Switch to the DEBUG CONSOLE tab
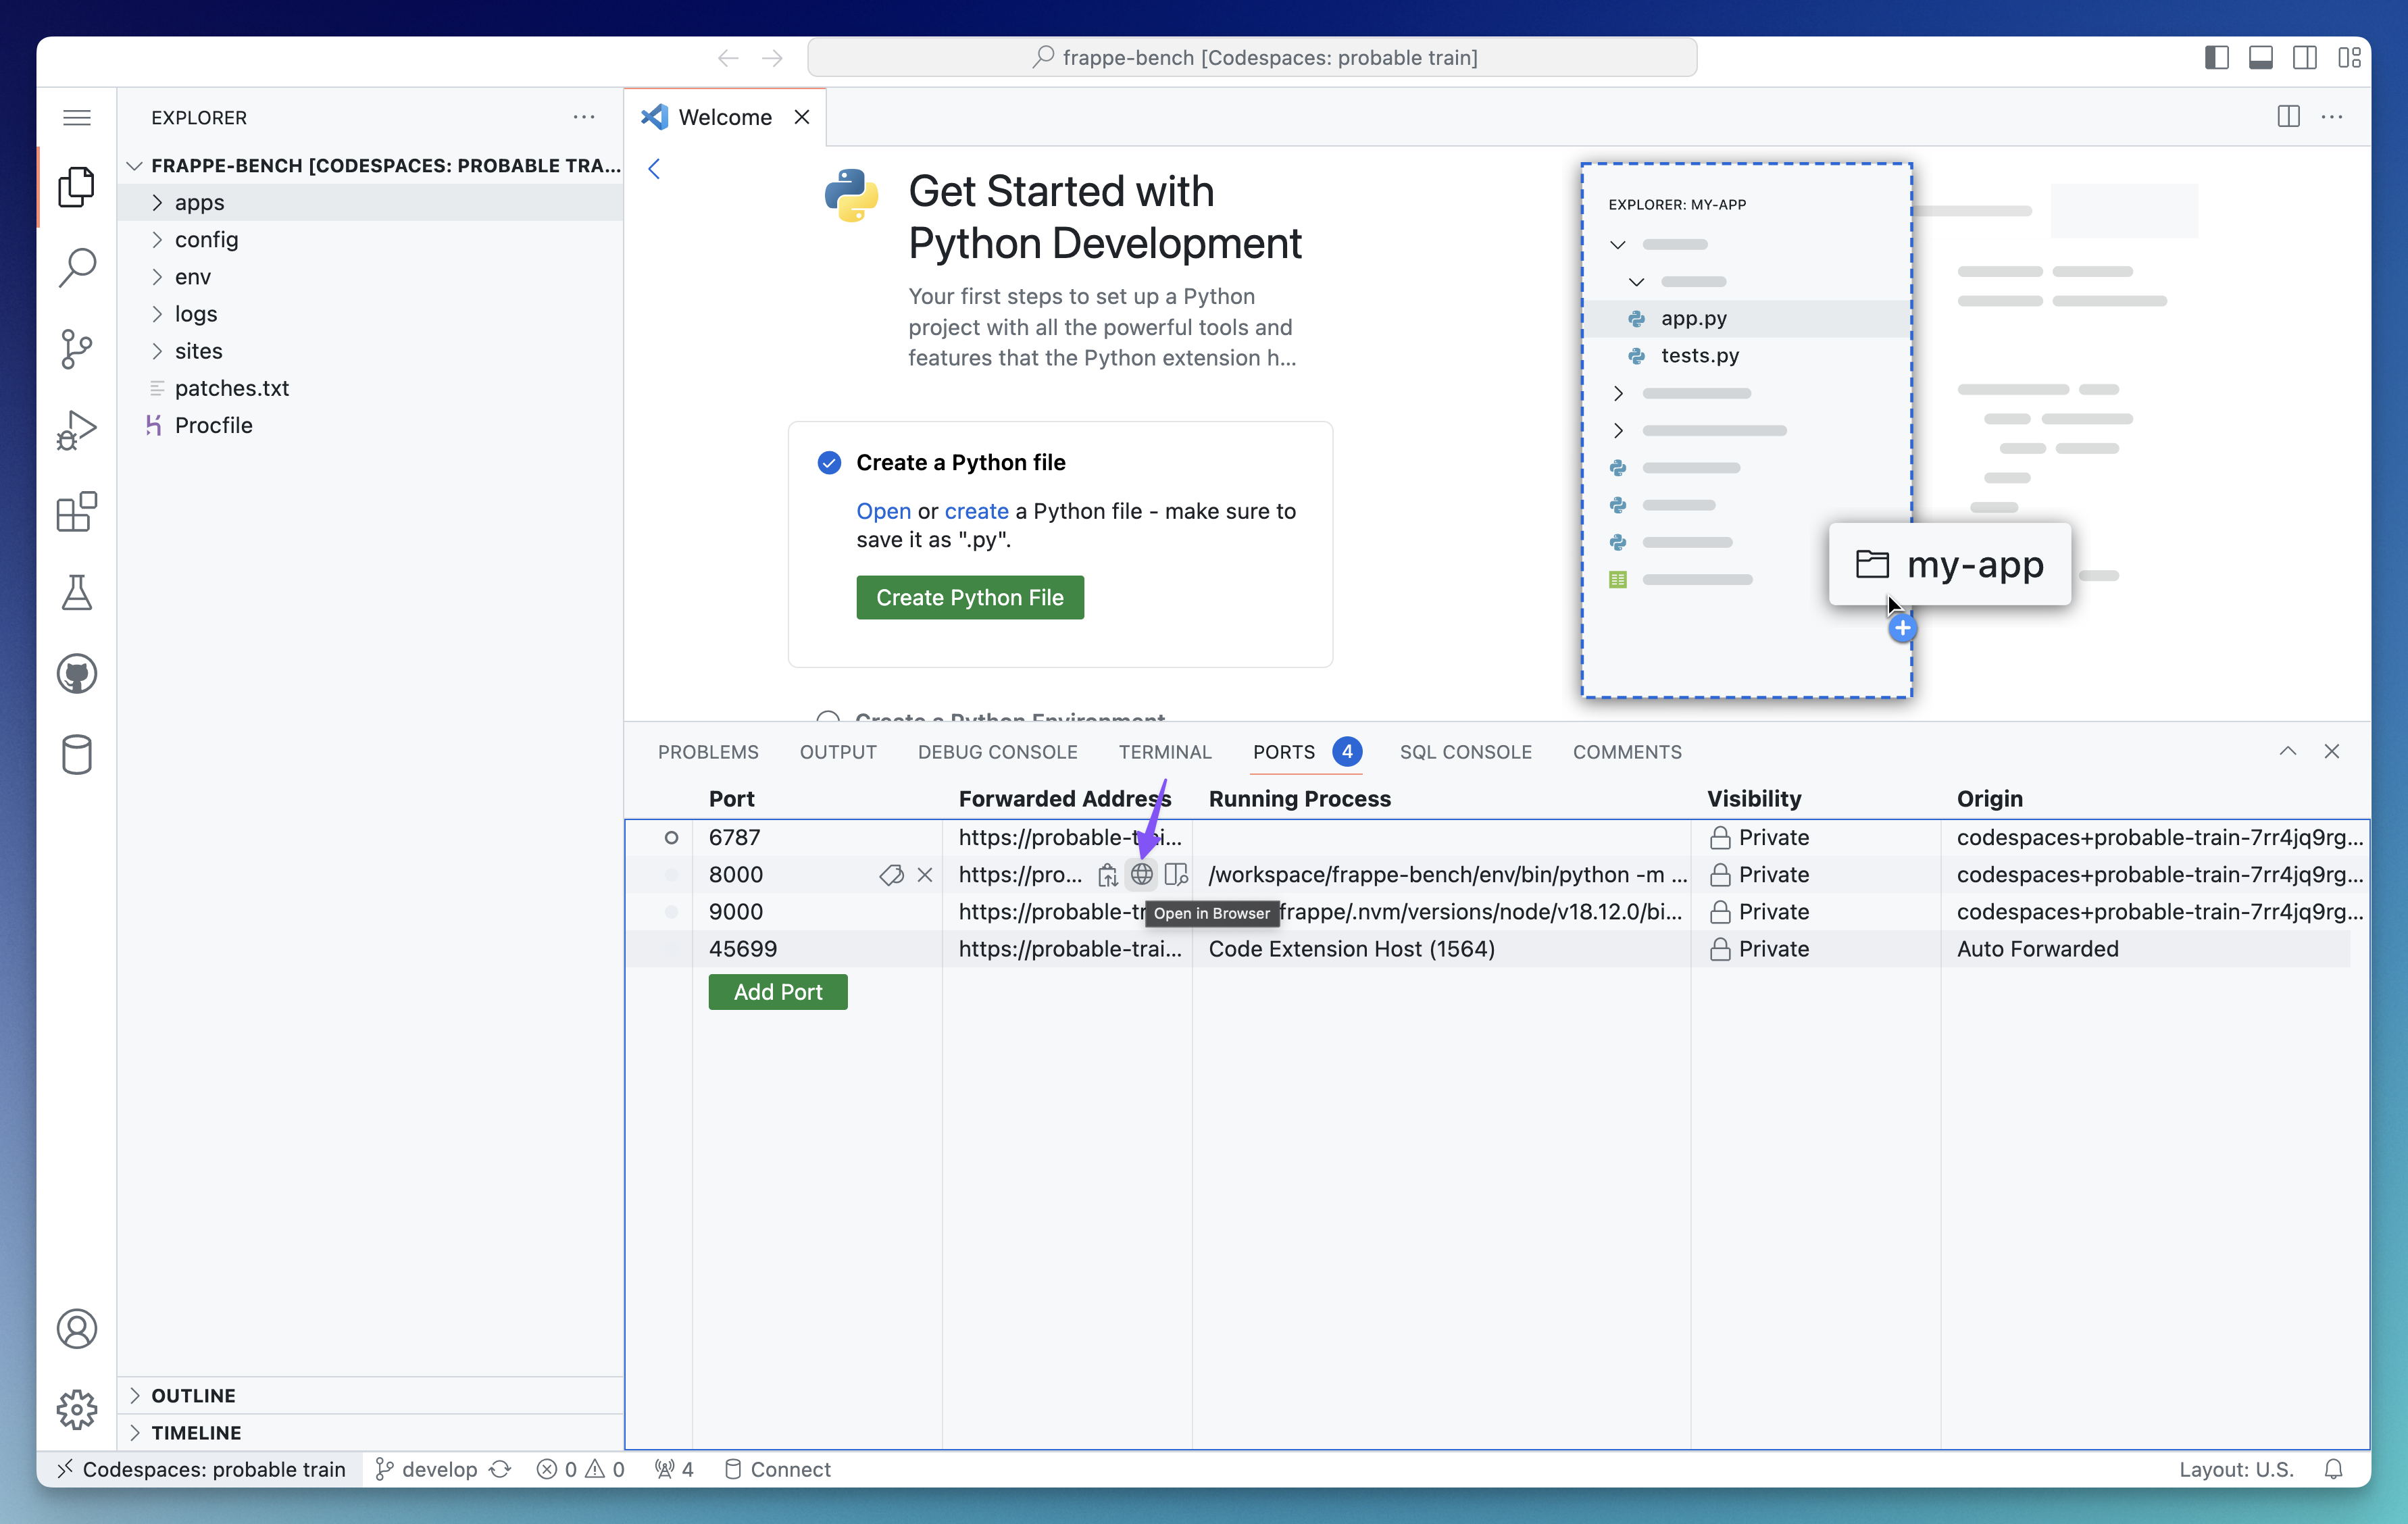 point(997,752)
